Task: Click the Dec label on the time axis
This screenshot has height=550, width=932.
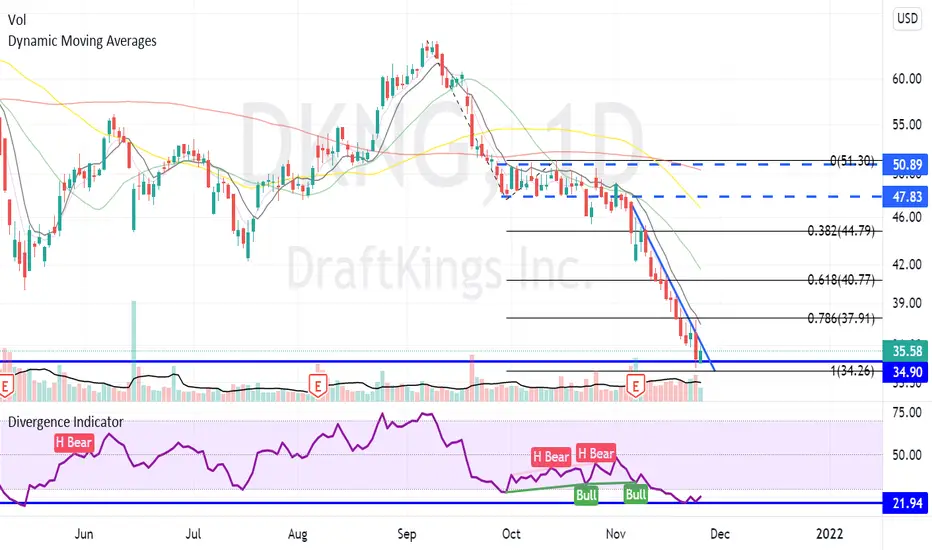Action: (720, 534)
